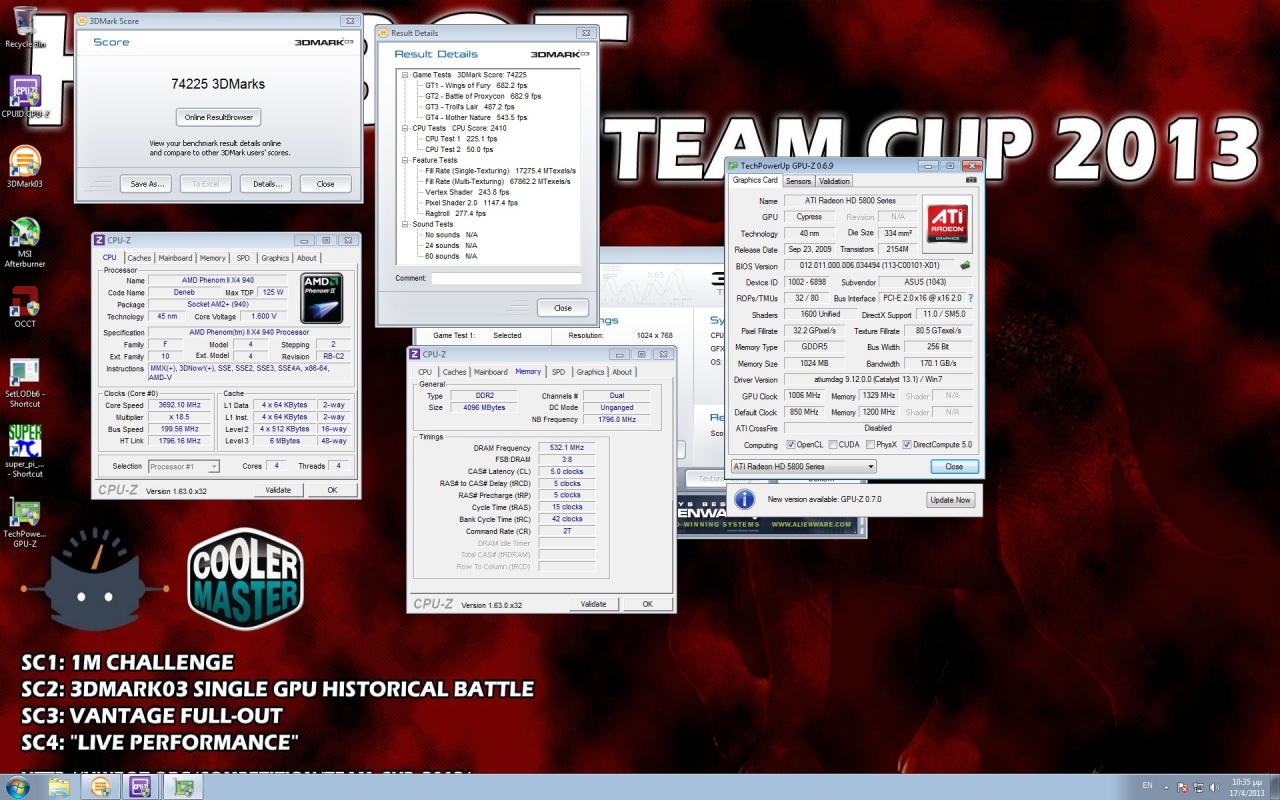The height and width of the screenshot is (800, 1280).
Task: Collapse the CPU Tests tree node
Action: [405, 128]
